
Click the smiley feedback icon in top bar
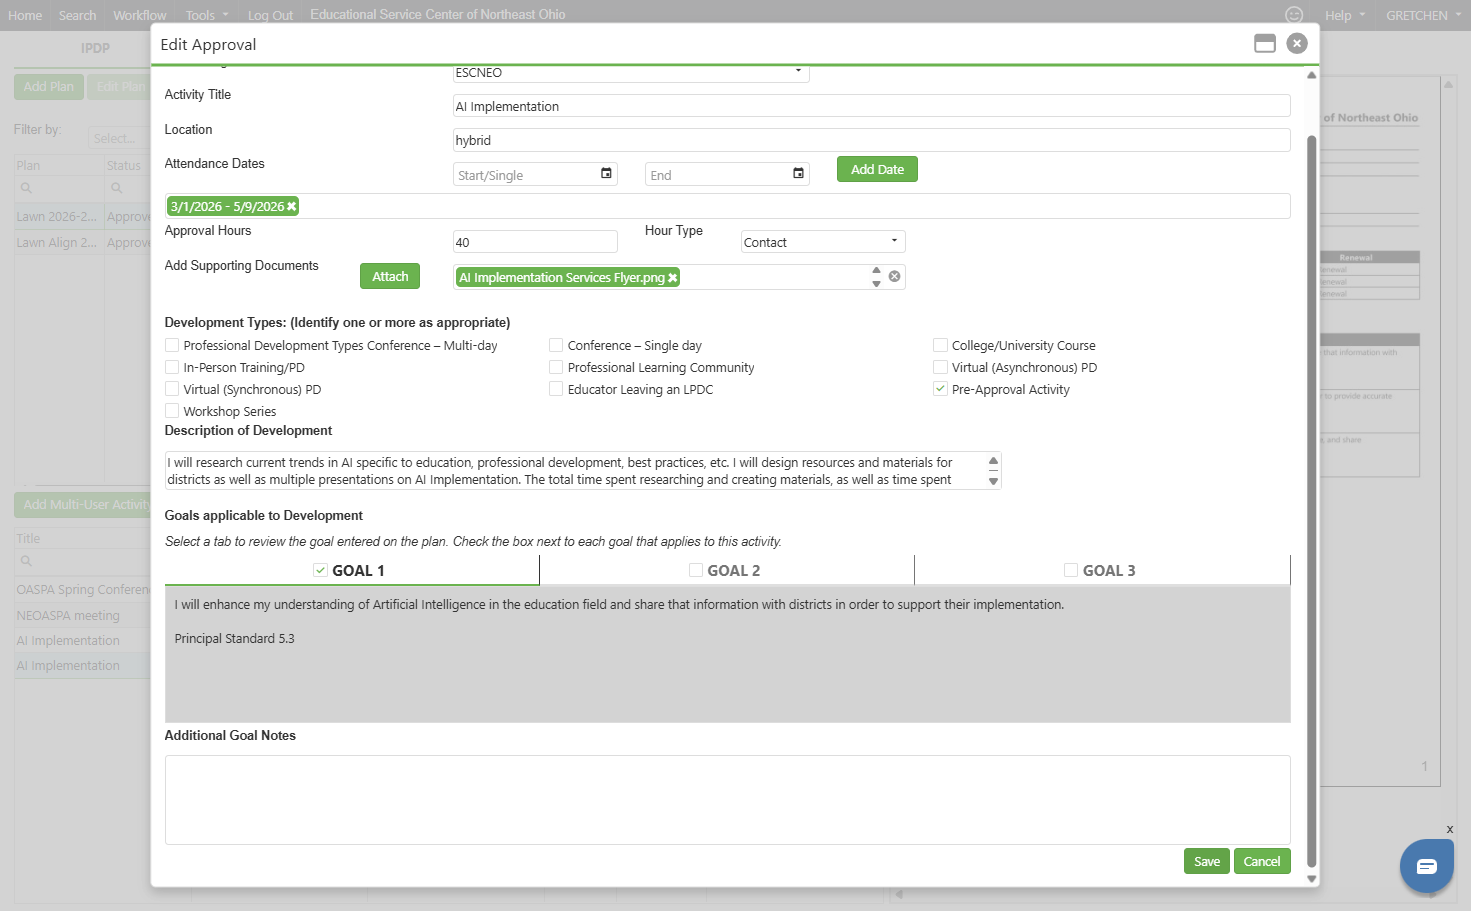(x=1294, y=15)
